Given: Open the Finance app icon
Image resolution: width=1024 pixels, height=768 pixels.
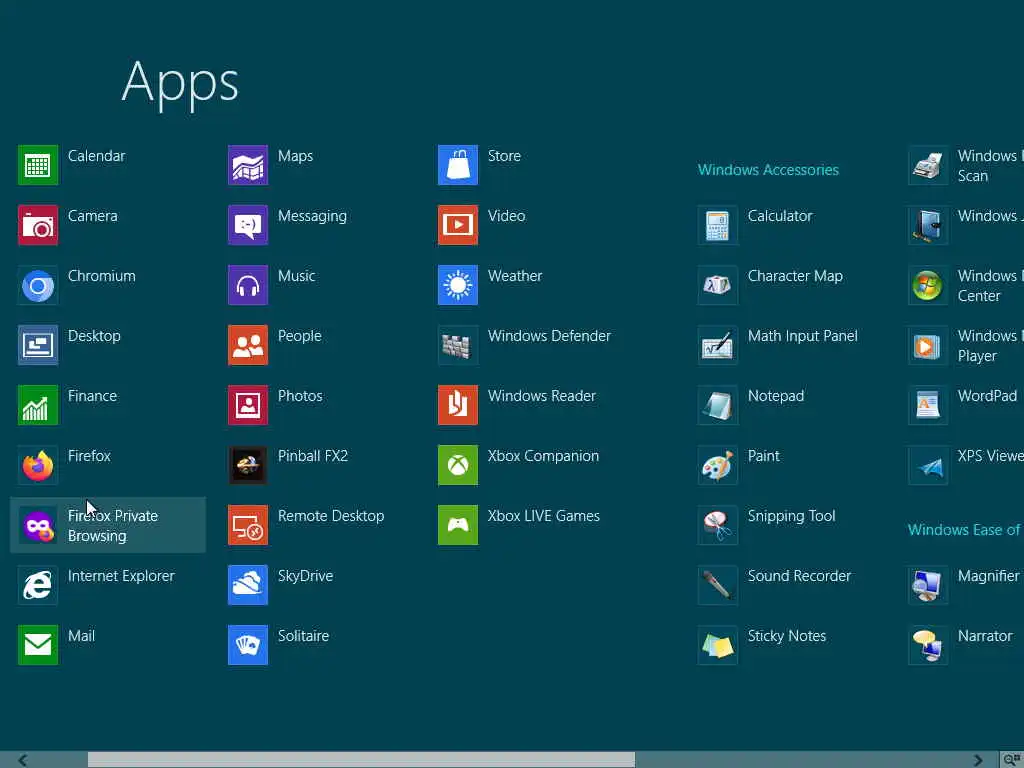Looking at the screenshot, I should (x=38, y=406).
